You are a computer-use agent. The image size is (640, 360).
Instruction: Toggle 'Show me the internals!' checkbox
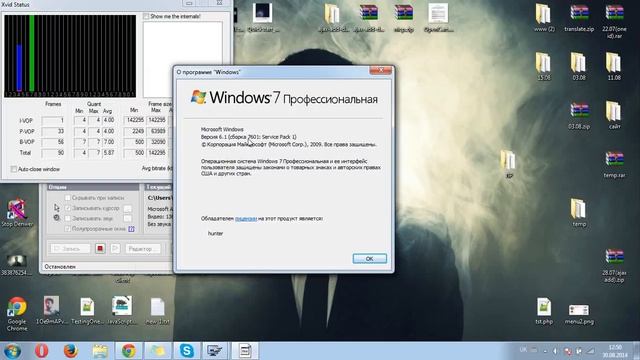tap(146, 16)
